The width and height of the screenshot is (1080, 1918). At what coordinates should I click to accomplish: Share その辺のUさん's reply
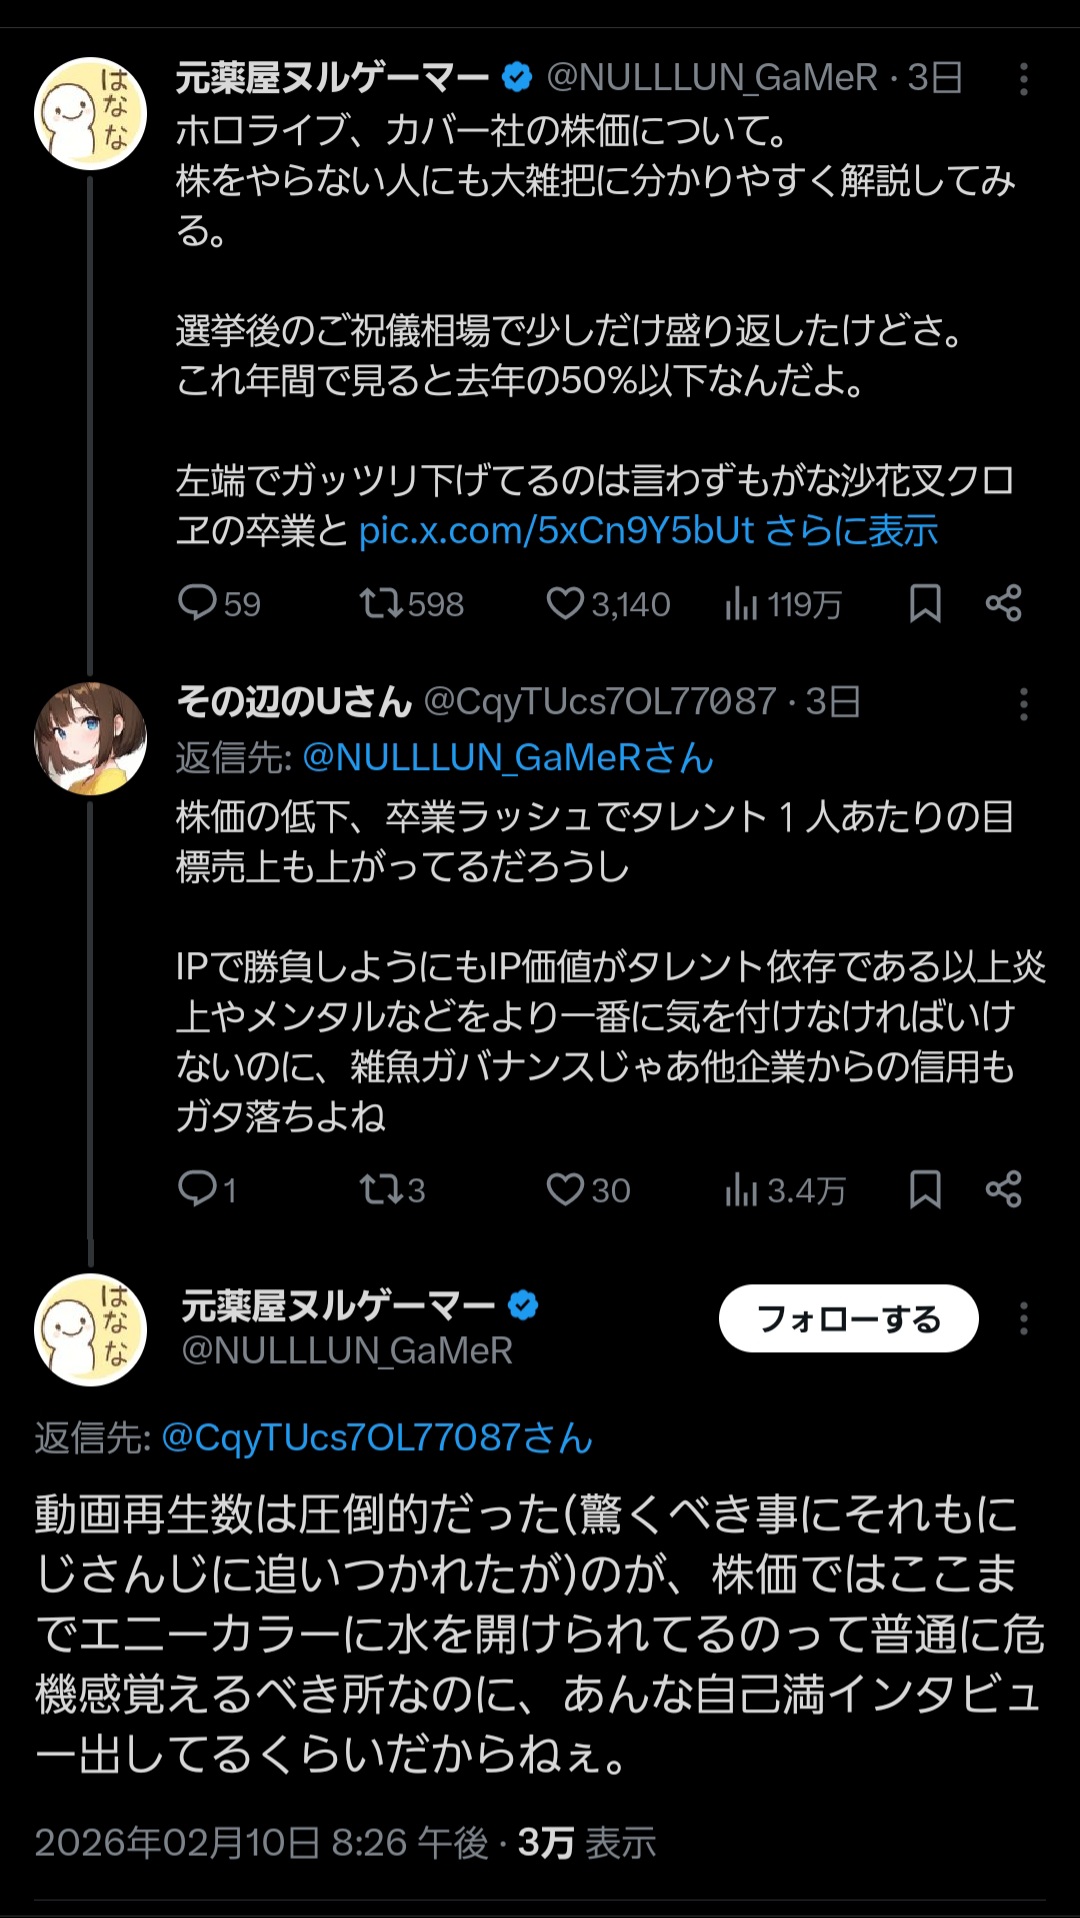point(1003,1189)
